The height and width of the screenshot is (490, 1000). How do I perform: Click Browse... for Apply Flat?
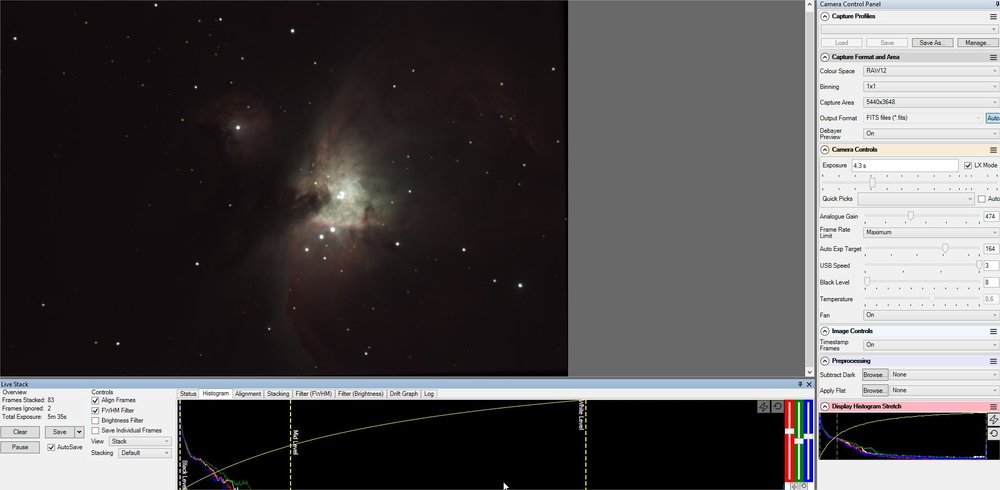click(x=875, y=390)
